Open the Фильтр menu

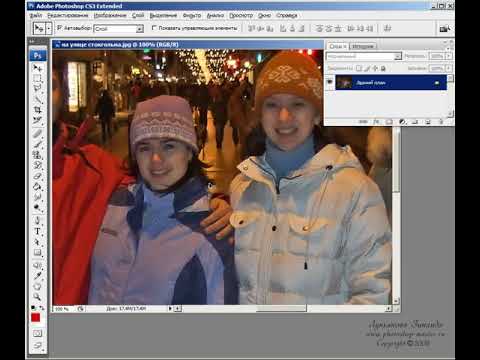pos(192,15)
